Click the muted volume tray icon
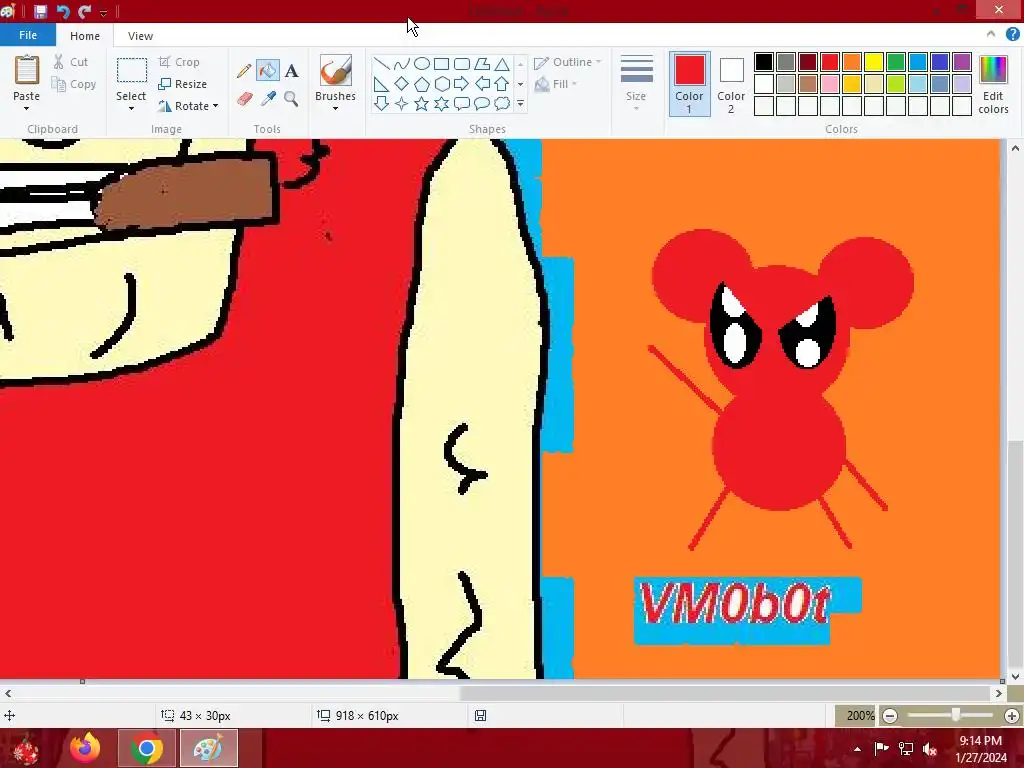Viewport: 1024px width, 768px height. click(x=930, y=749)
